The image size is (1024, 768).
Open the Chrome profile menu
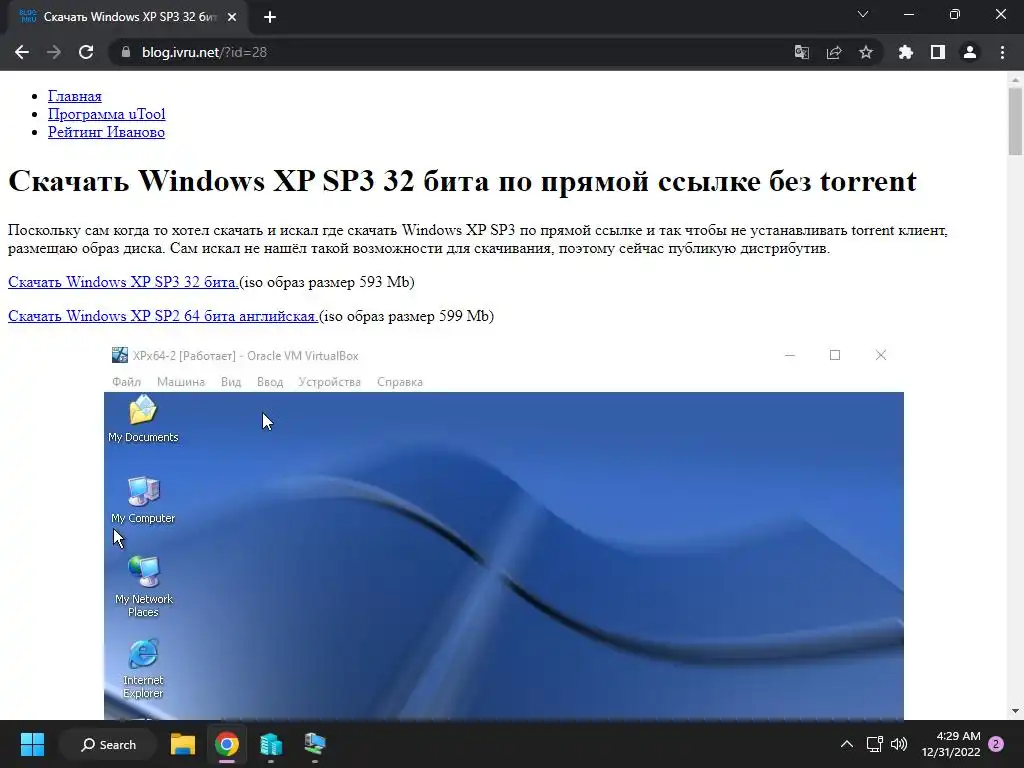pyautogui.click(x=970, y=52)
